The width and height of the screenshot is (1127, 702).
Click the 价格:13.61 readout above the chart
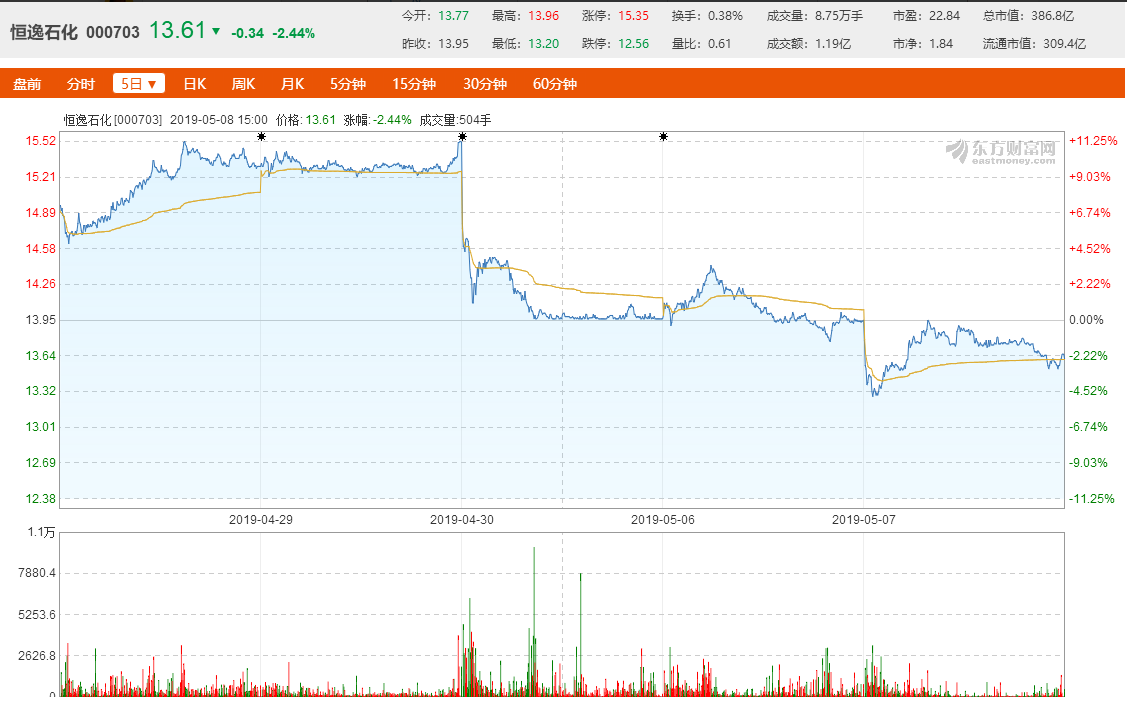[x=305, y=120]
